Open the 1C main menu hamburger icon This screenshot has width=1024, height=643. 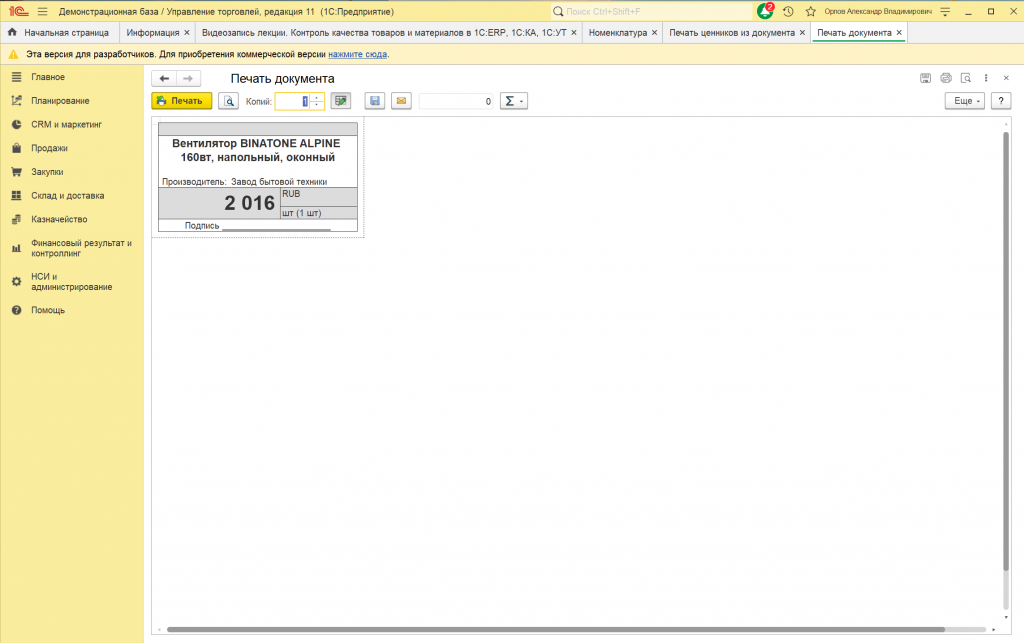point(42,12)
